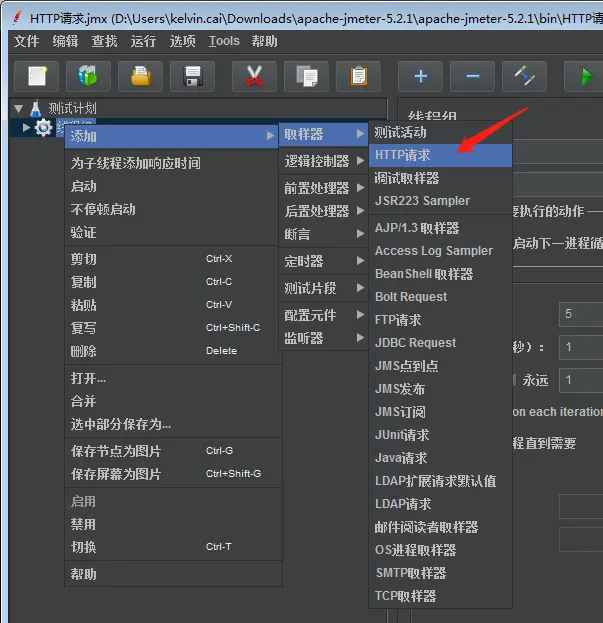Click the thread count field showing 5
This screenshot has height=623, width=603.
[x=581, y=314]
